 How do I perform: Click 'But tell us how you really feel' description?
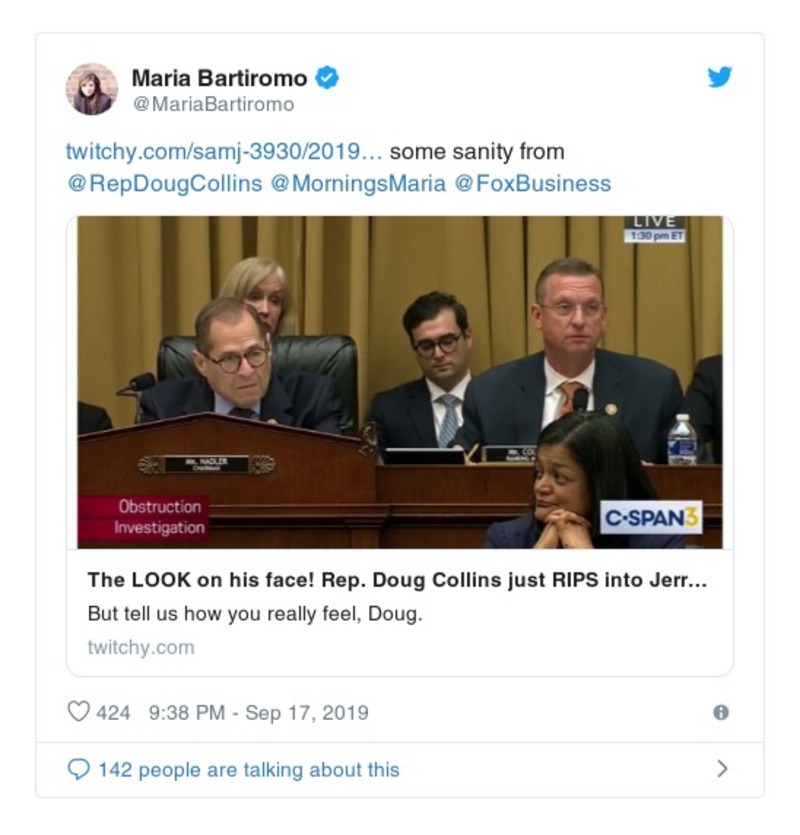coord(255,614)
